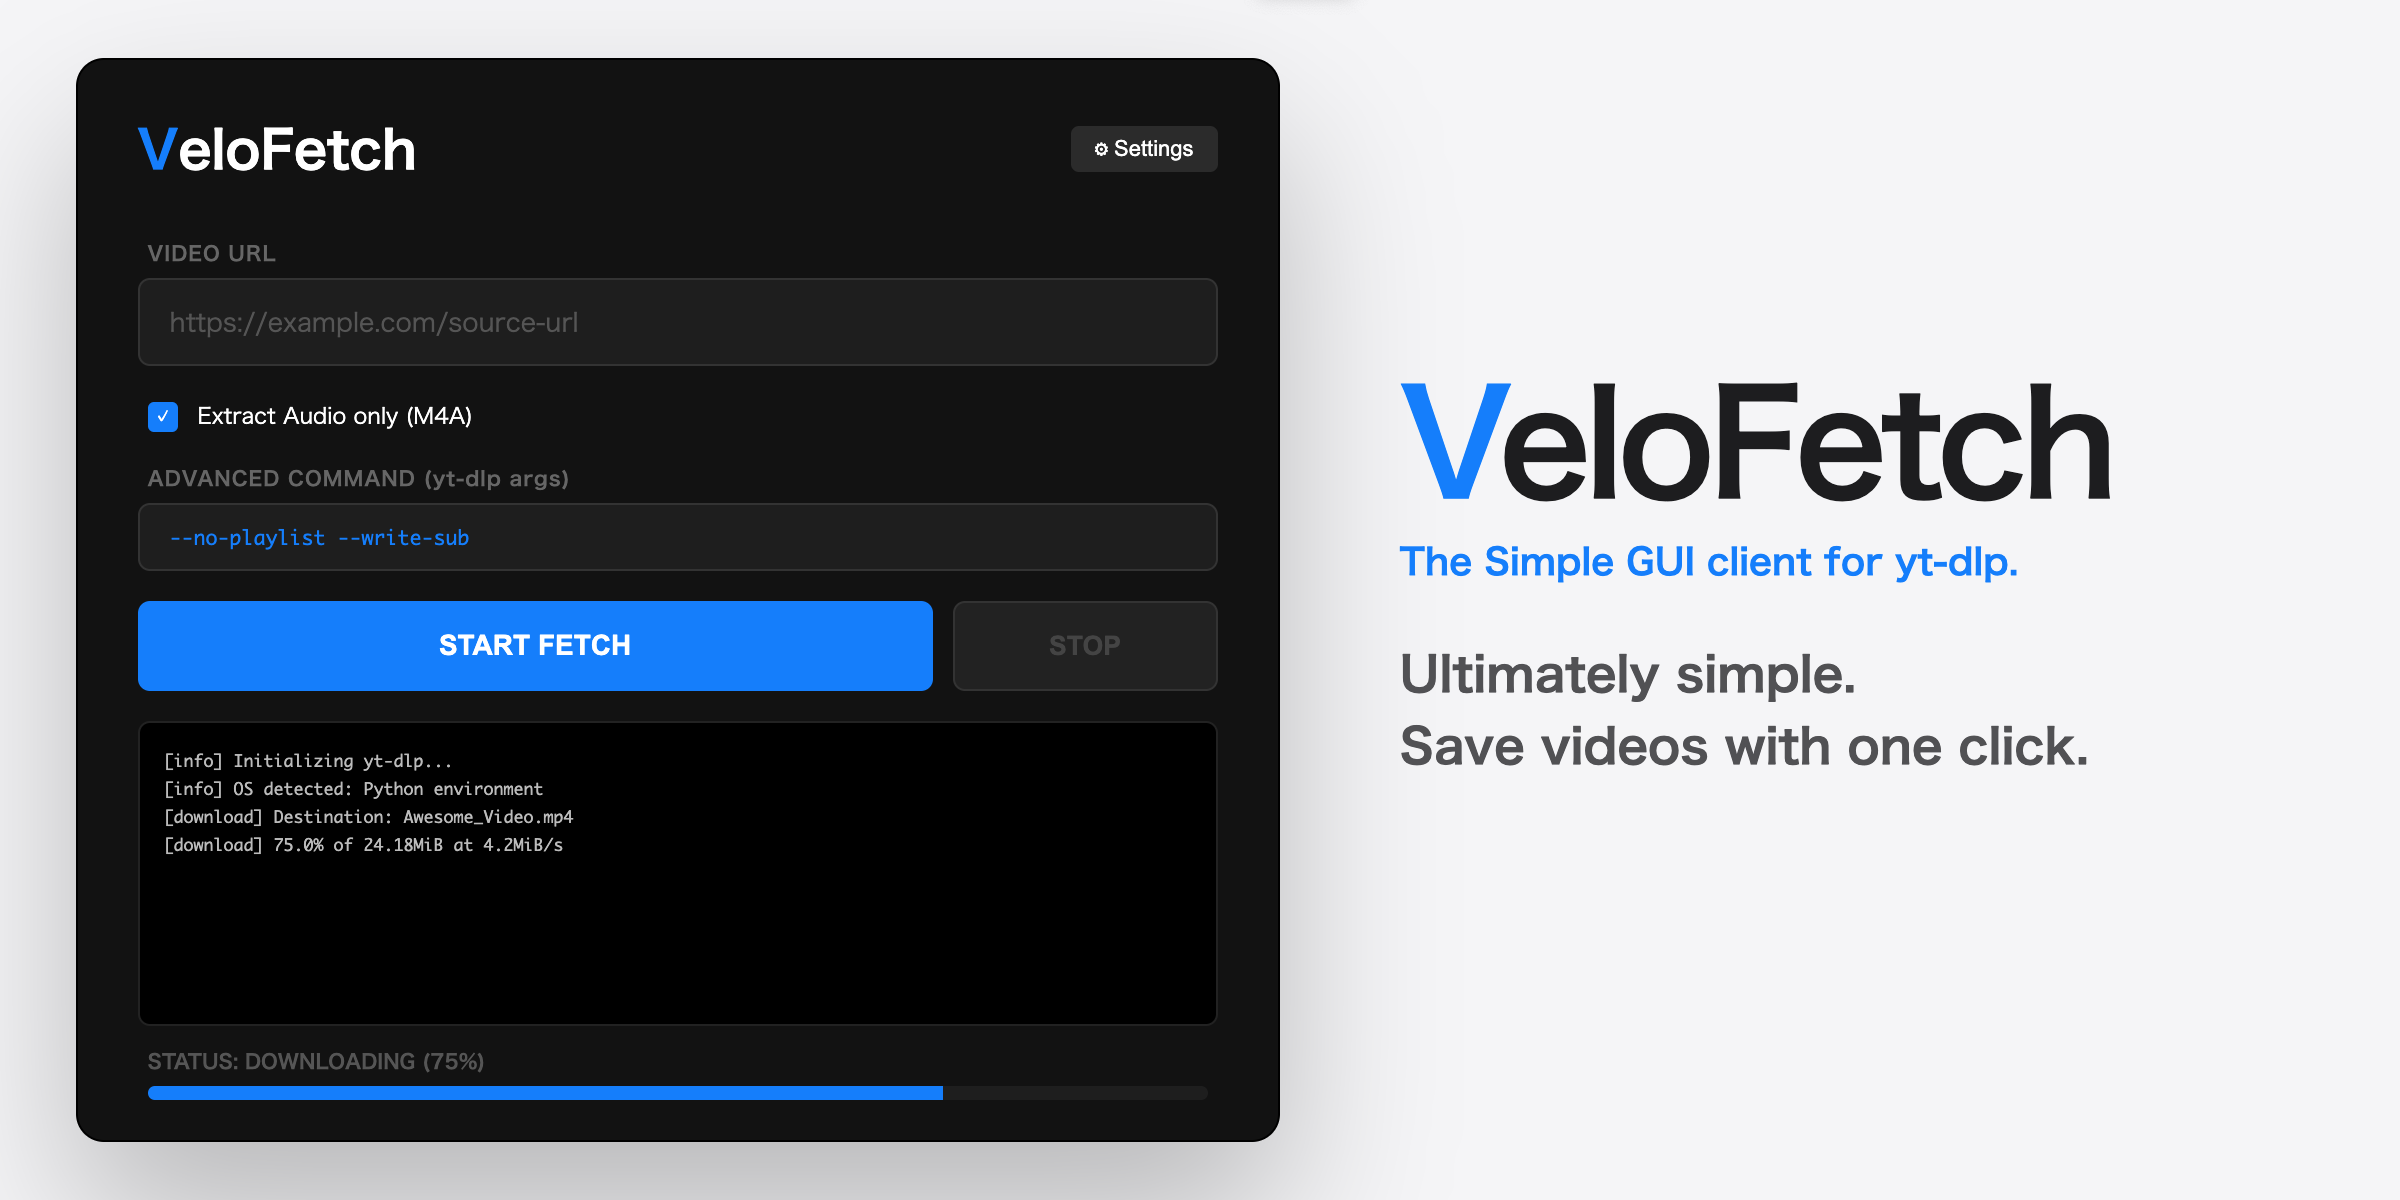Open the Settings gear button
The height and width of the screenshot is (1200, 2400).
(x=1144, y=149)
